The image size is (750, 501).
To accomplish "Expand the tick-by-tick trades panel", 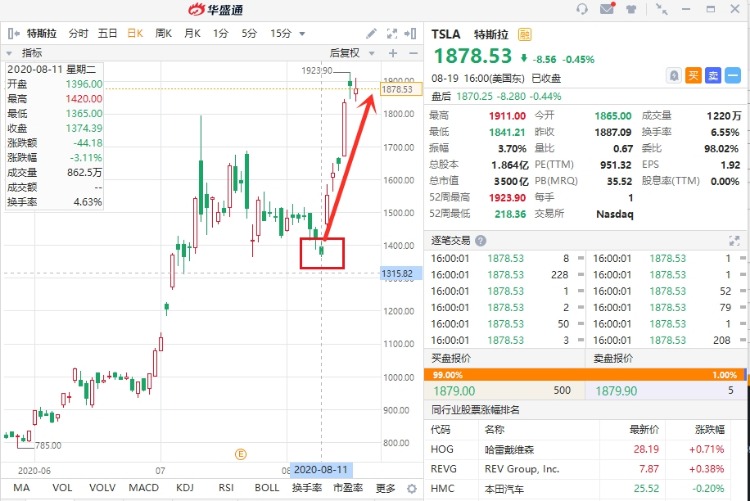I will [734, 241].
